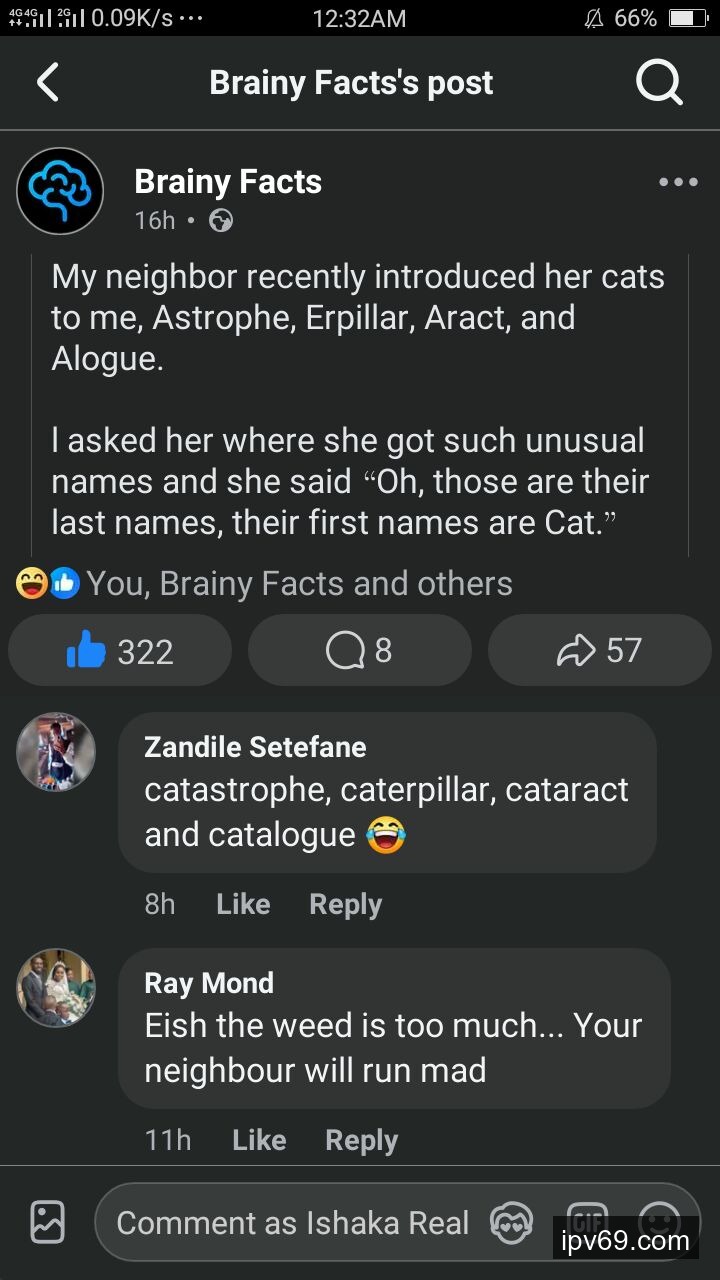Tap the Brainy Facts page name

228,182
